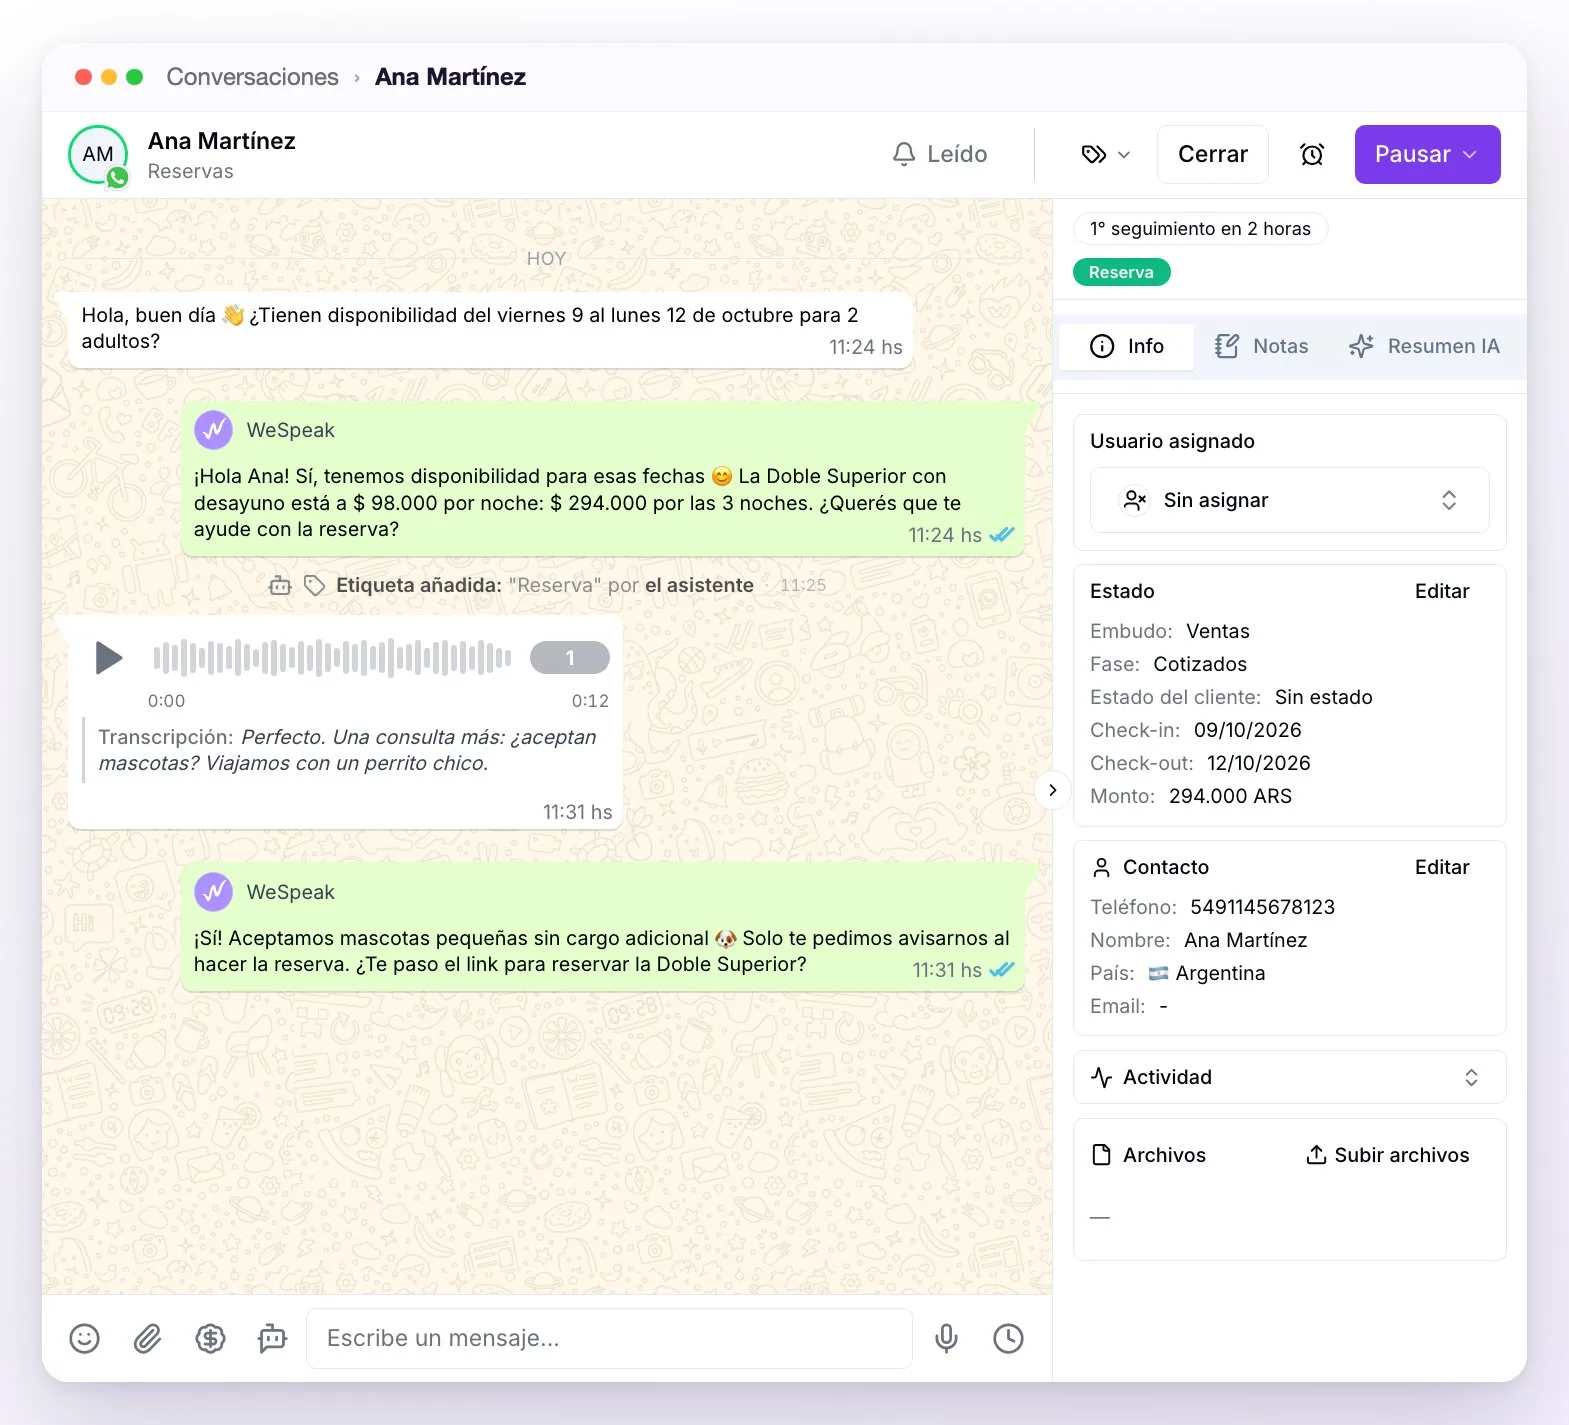Focus the Escribe un mensaje input

609,1338
